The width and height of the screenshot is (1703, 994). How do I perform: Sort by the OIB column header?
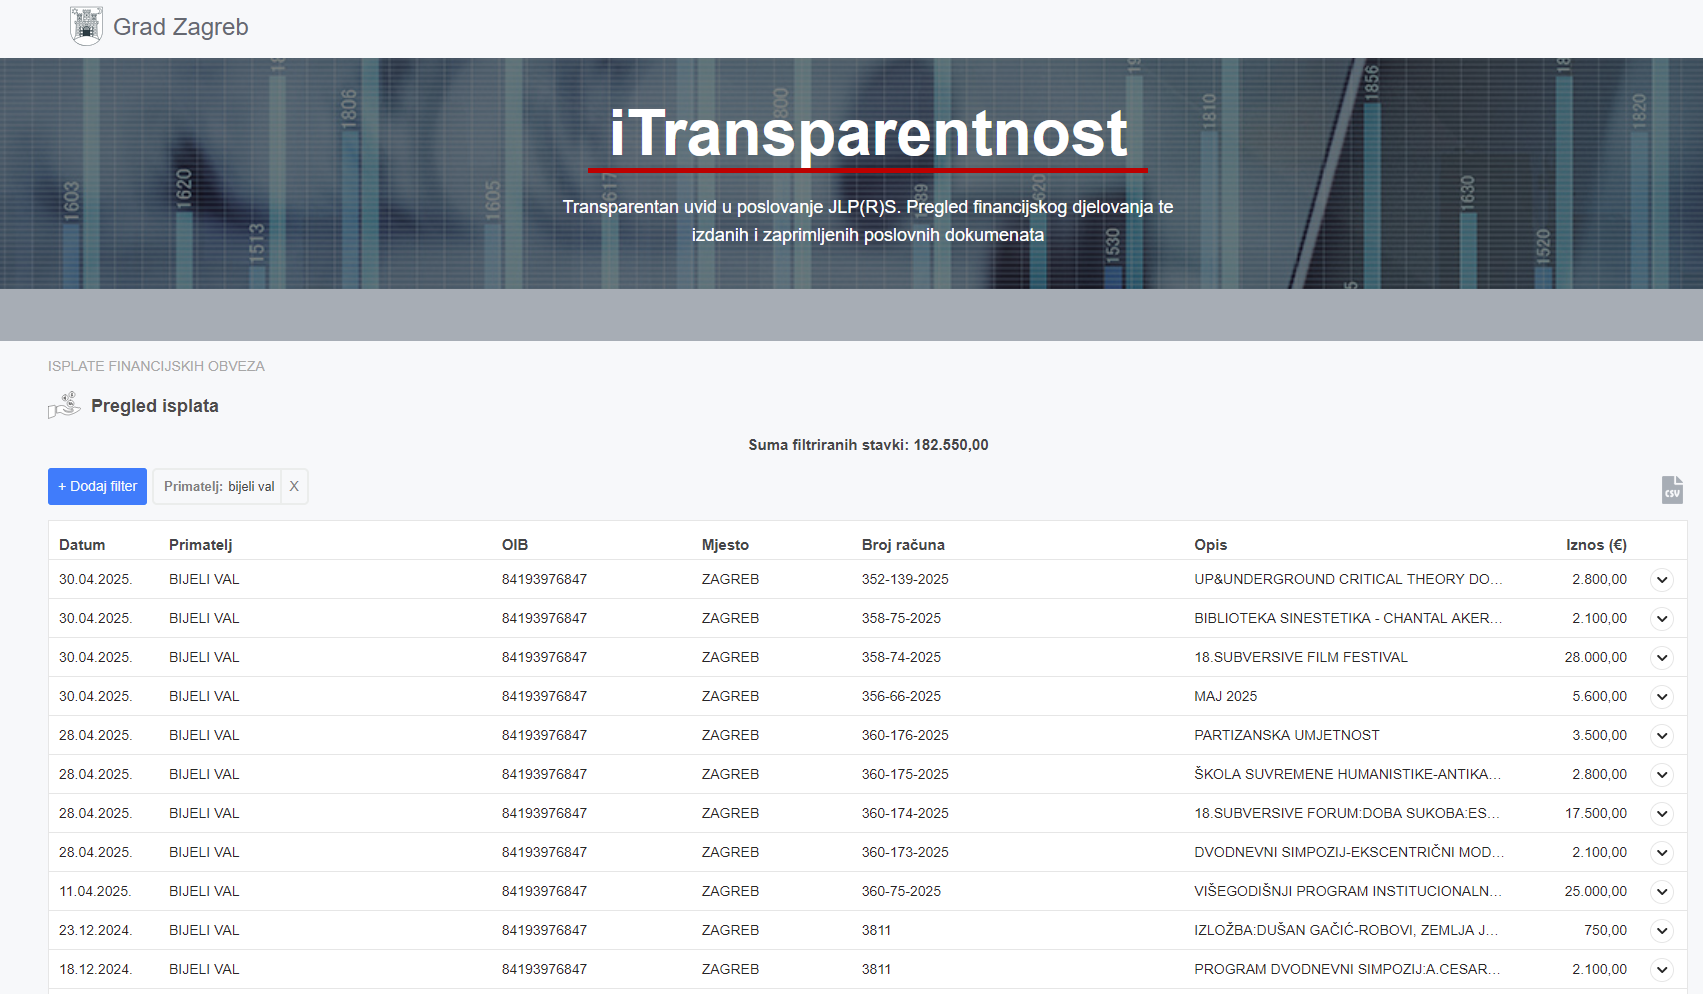click(515, 545)
